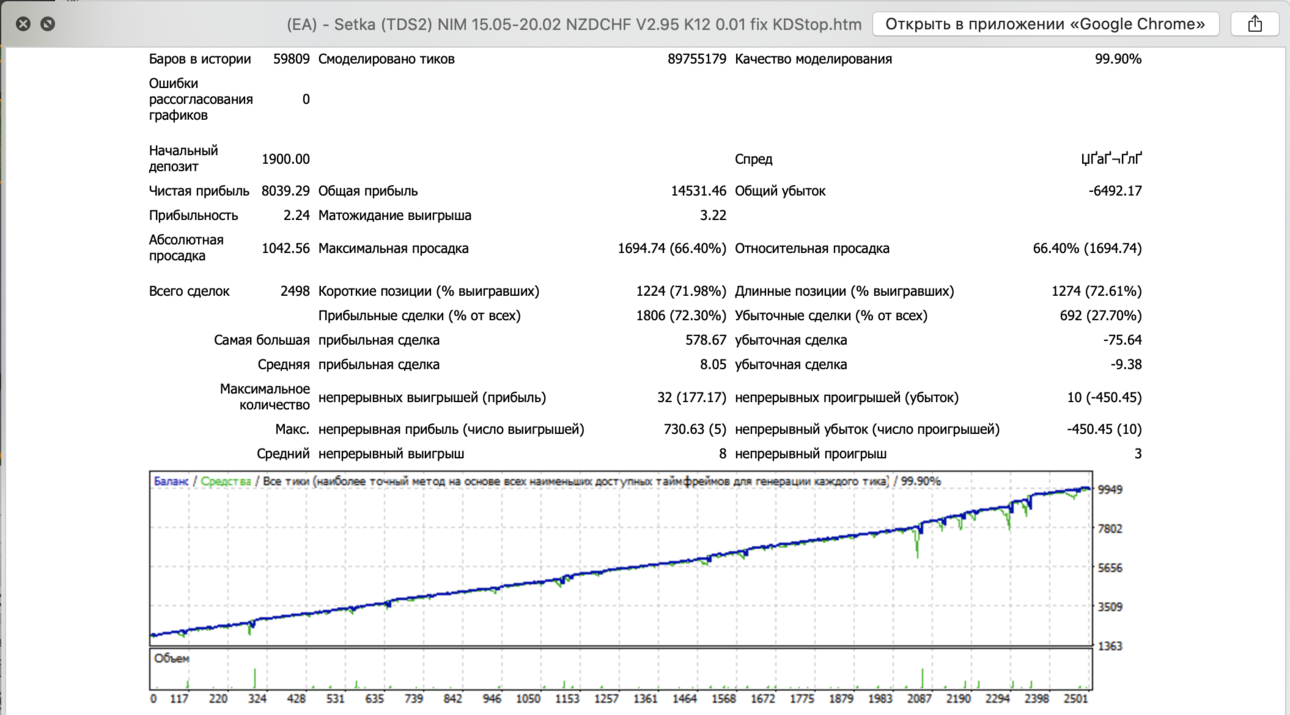This screenshot has width=1290, height=715.
Task: Select average profit trade value 8.05
Action: pyautogui.click(x=713, y=365)
